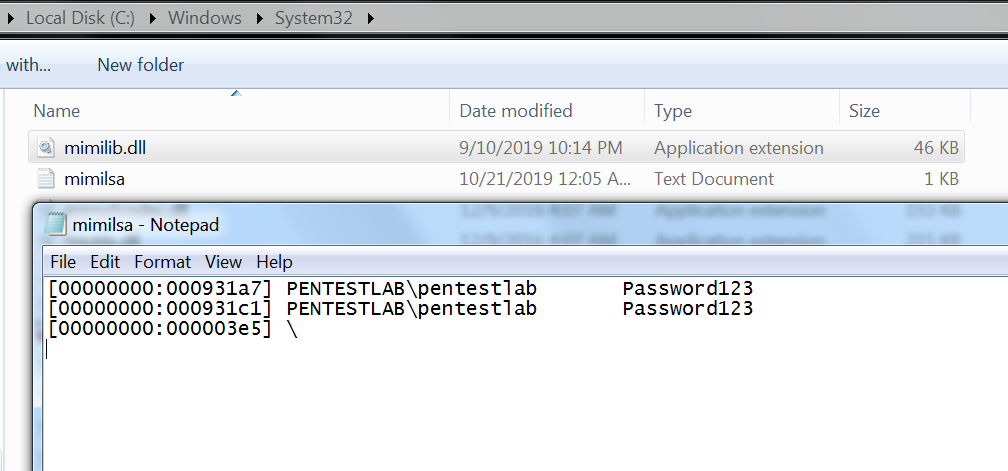Sort files by Date modified column
1008x471 pixels.
tap(516, 111)
